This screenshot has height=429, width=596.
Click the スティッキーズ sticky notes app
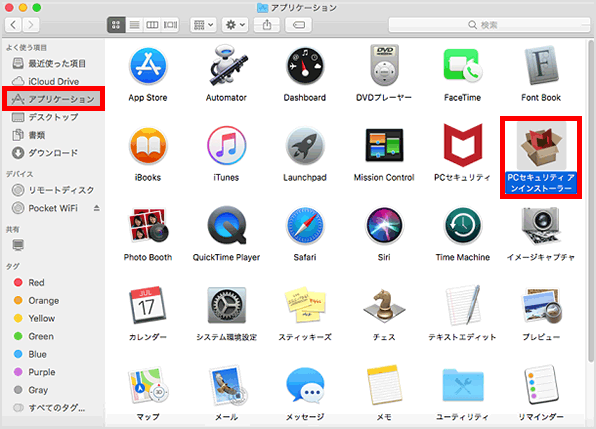coord(305,305)
